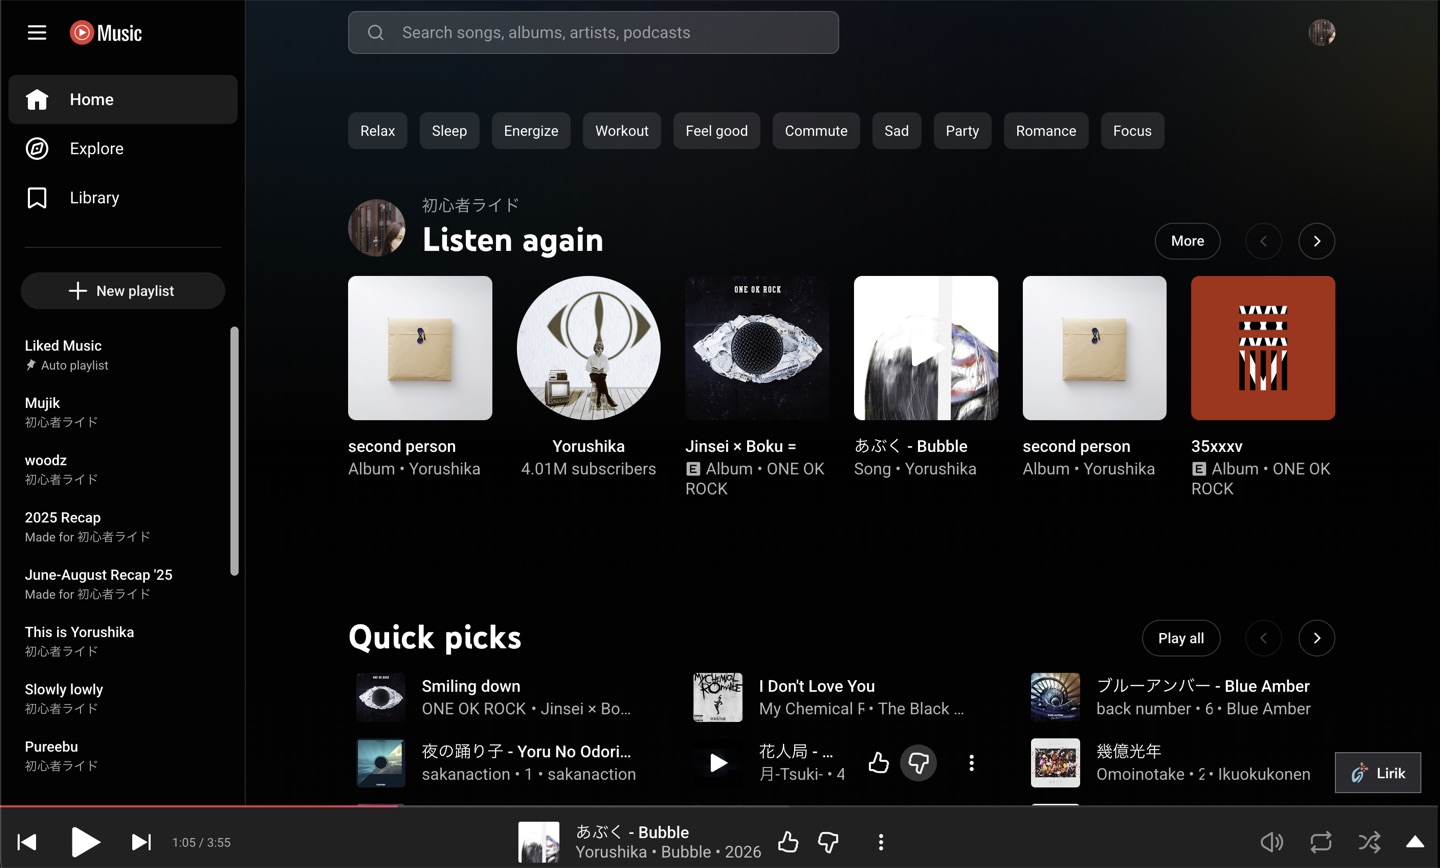Skip to previous track

[28, 842]
